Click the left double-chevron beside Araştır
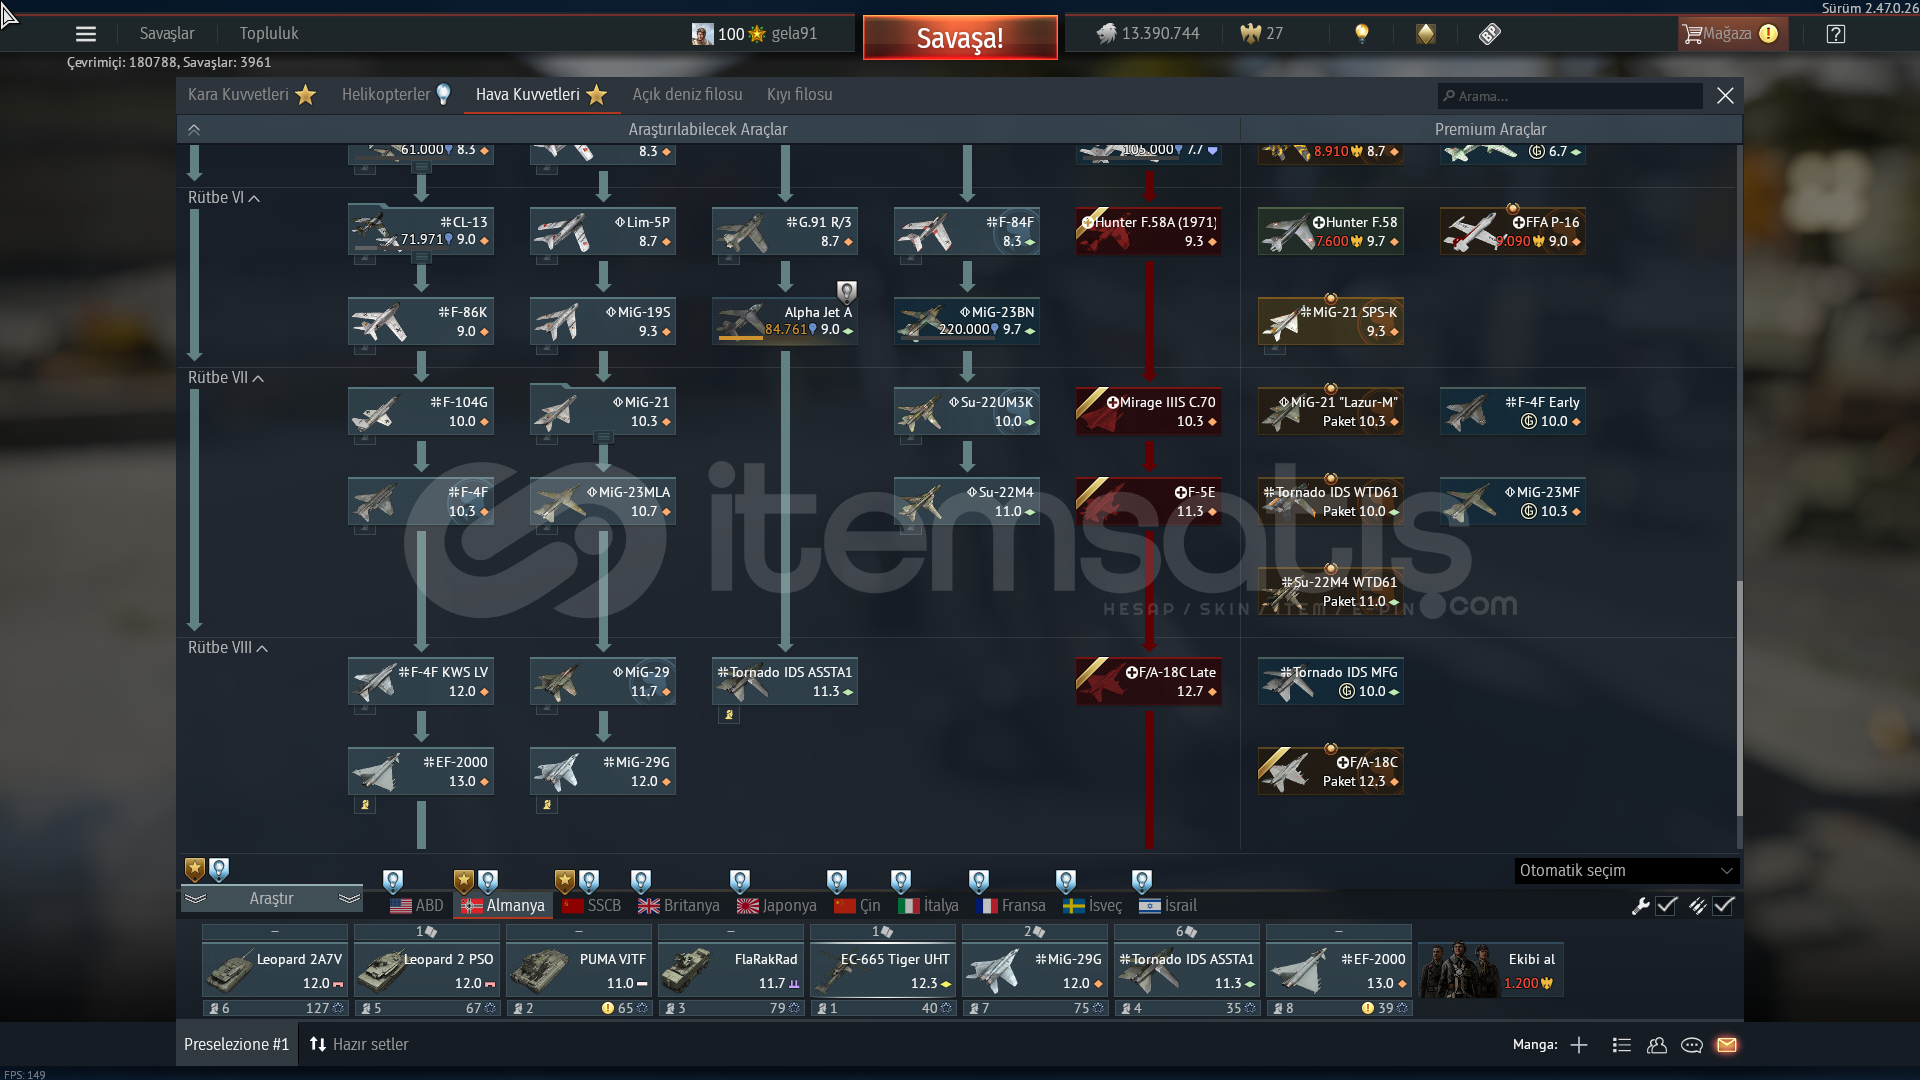Screen dimensions: 1920x1080 pyautogui.click(x=195, y=899)
